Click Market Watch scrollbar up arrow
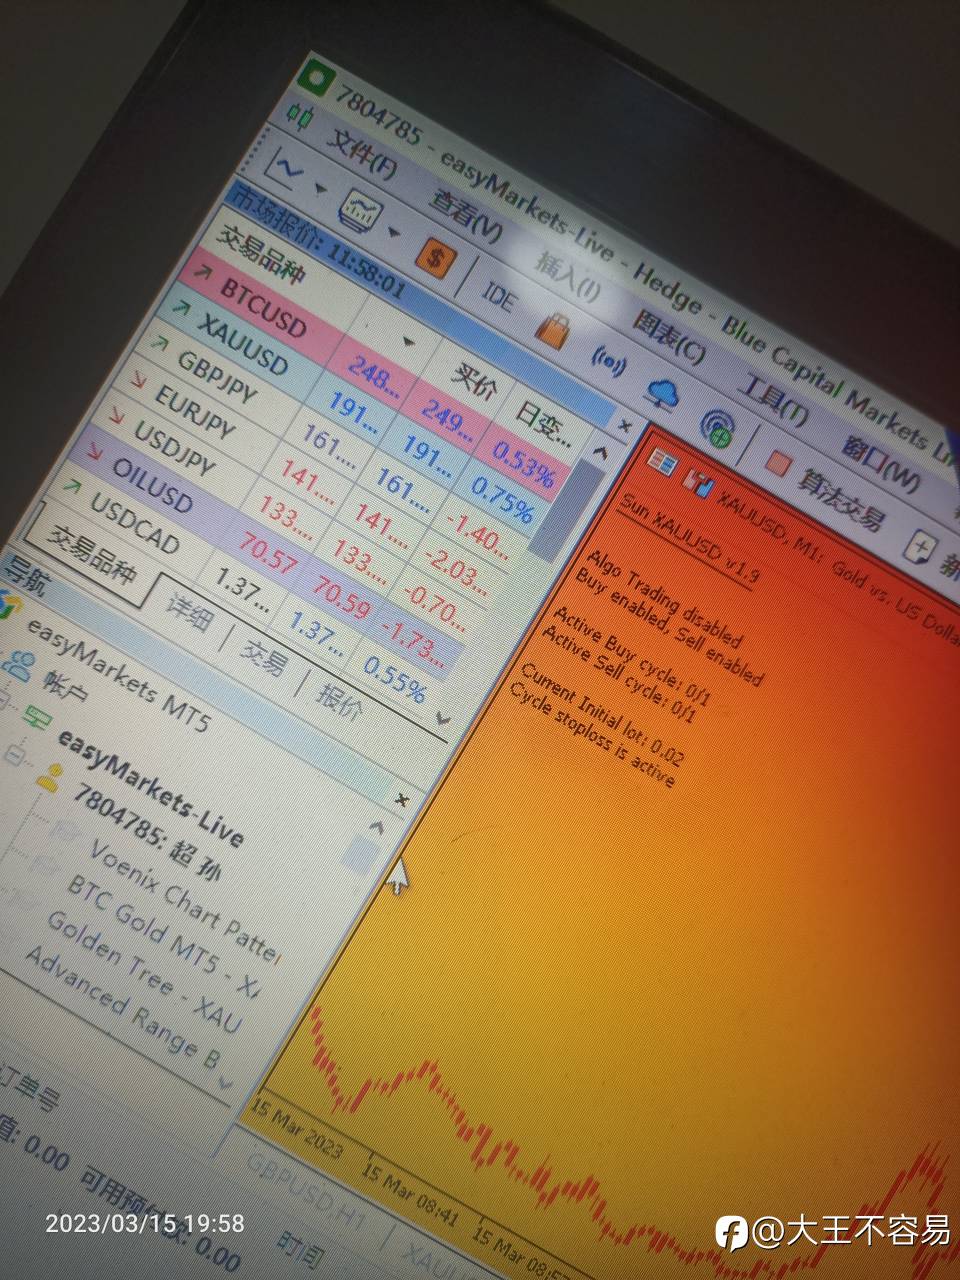Image resolution: width=960 pixels, height=1280 pixels. pos(600,452)
